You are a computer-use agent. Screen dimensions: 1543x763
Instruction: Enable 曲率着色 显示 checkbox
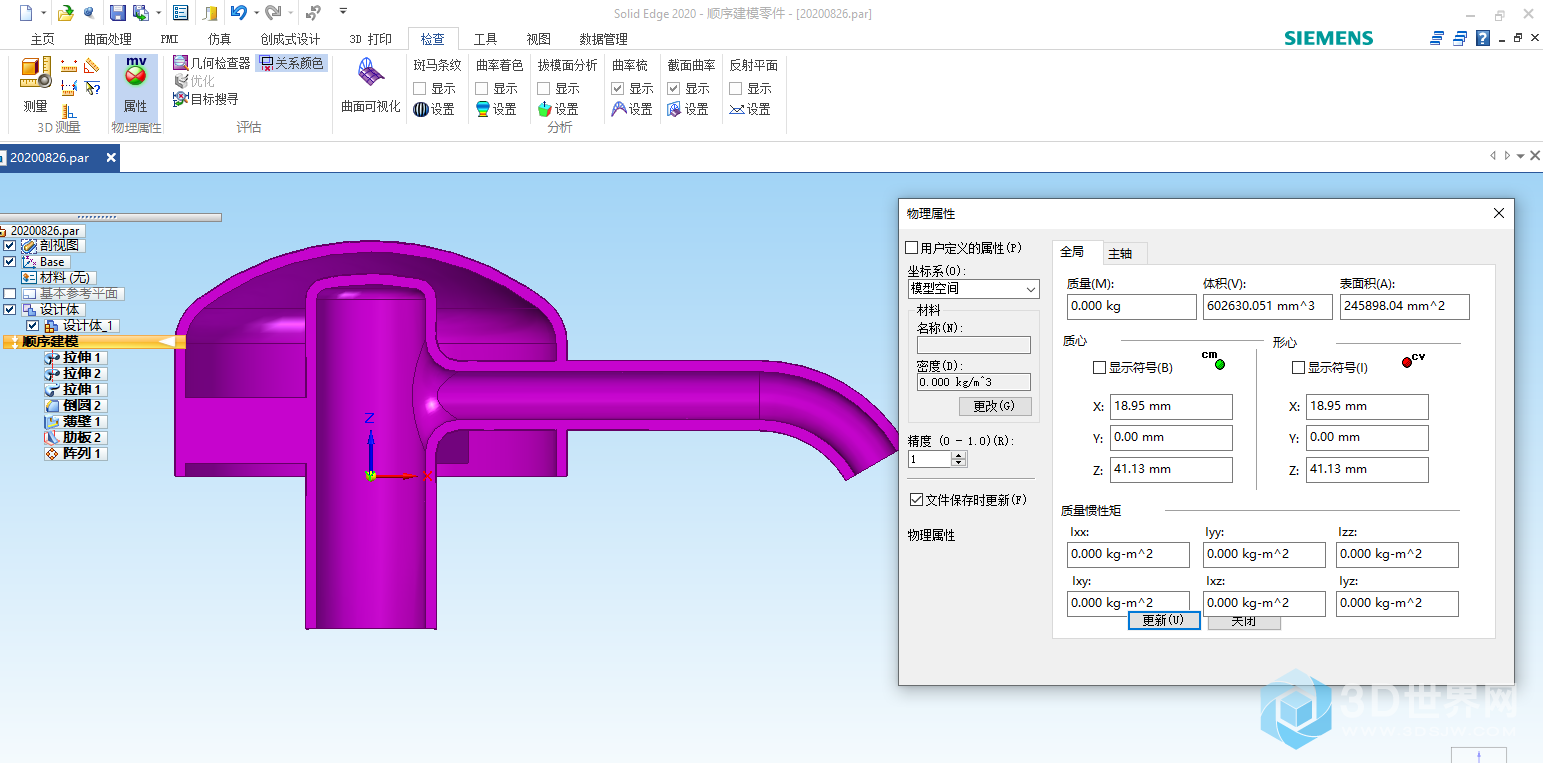click(482, 88)
